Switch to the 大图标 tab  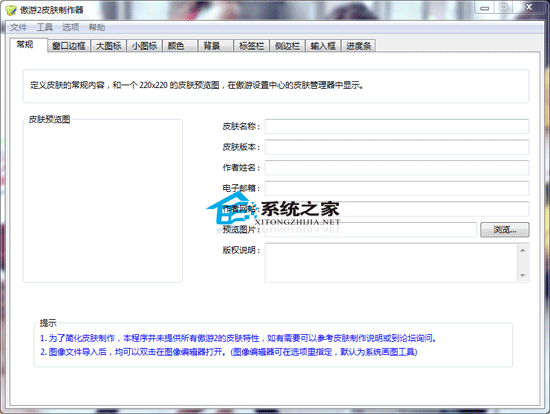(x=108, y=46)
